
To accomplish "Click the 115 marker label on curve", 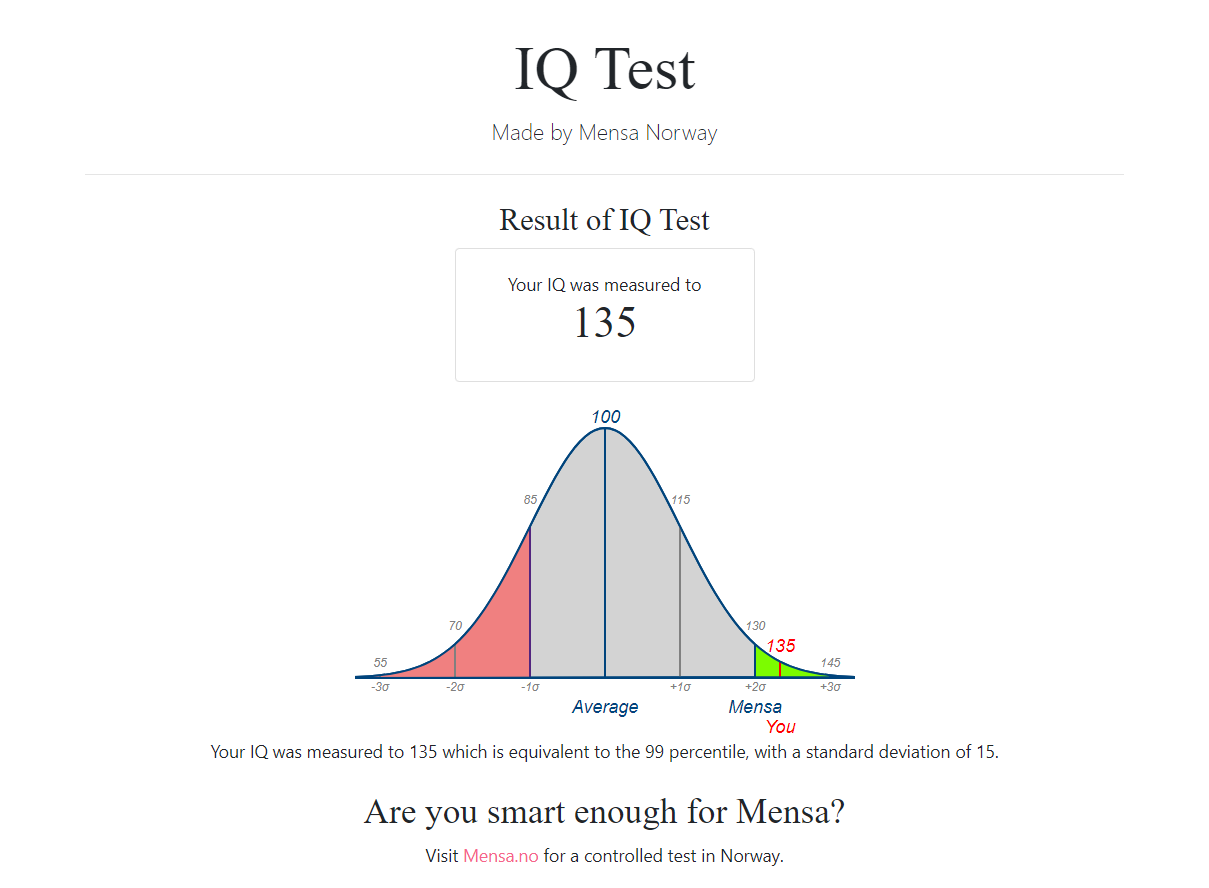I will pos(681,500).
